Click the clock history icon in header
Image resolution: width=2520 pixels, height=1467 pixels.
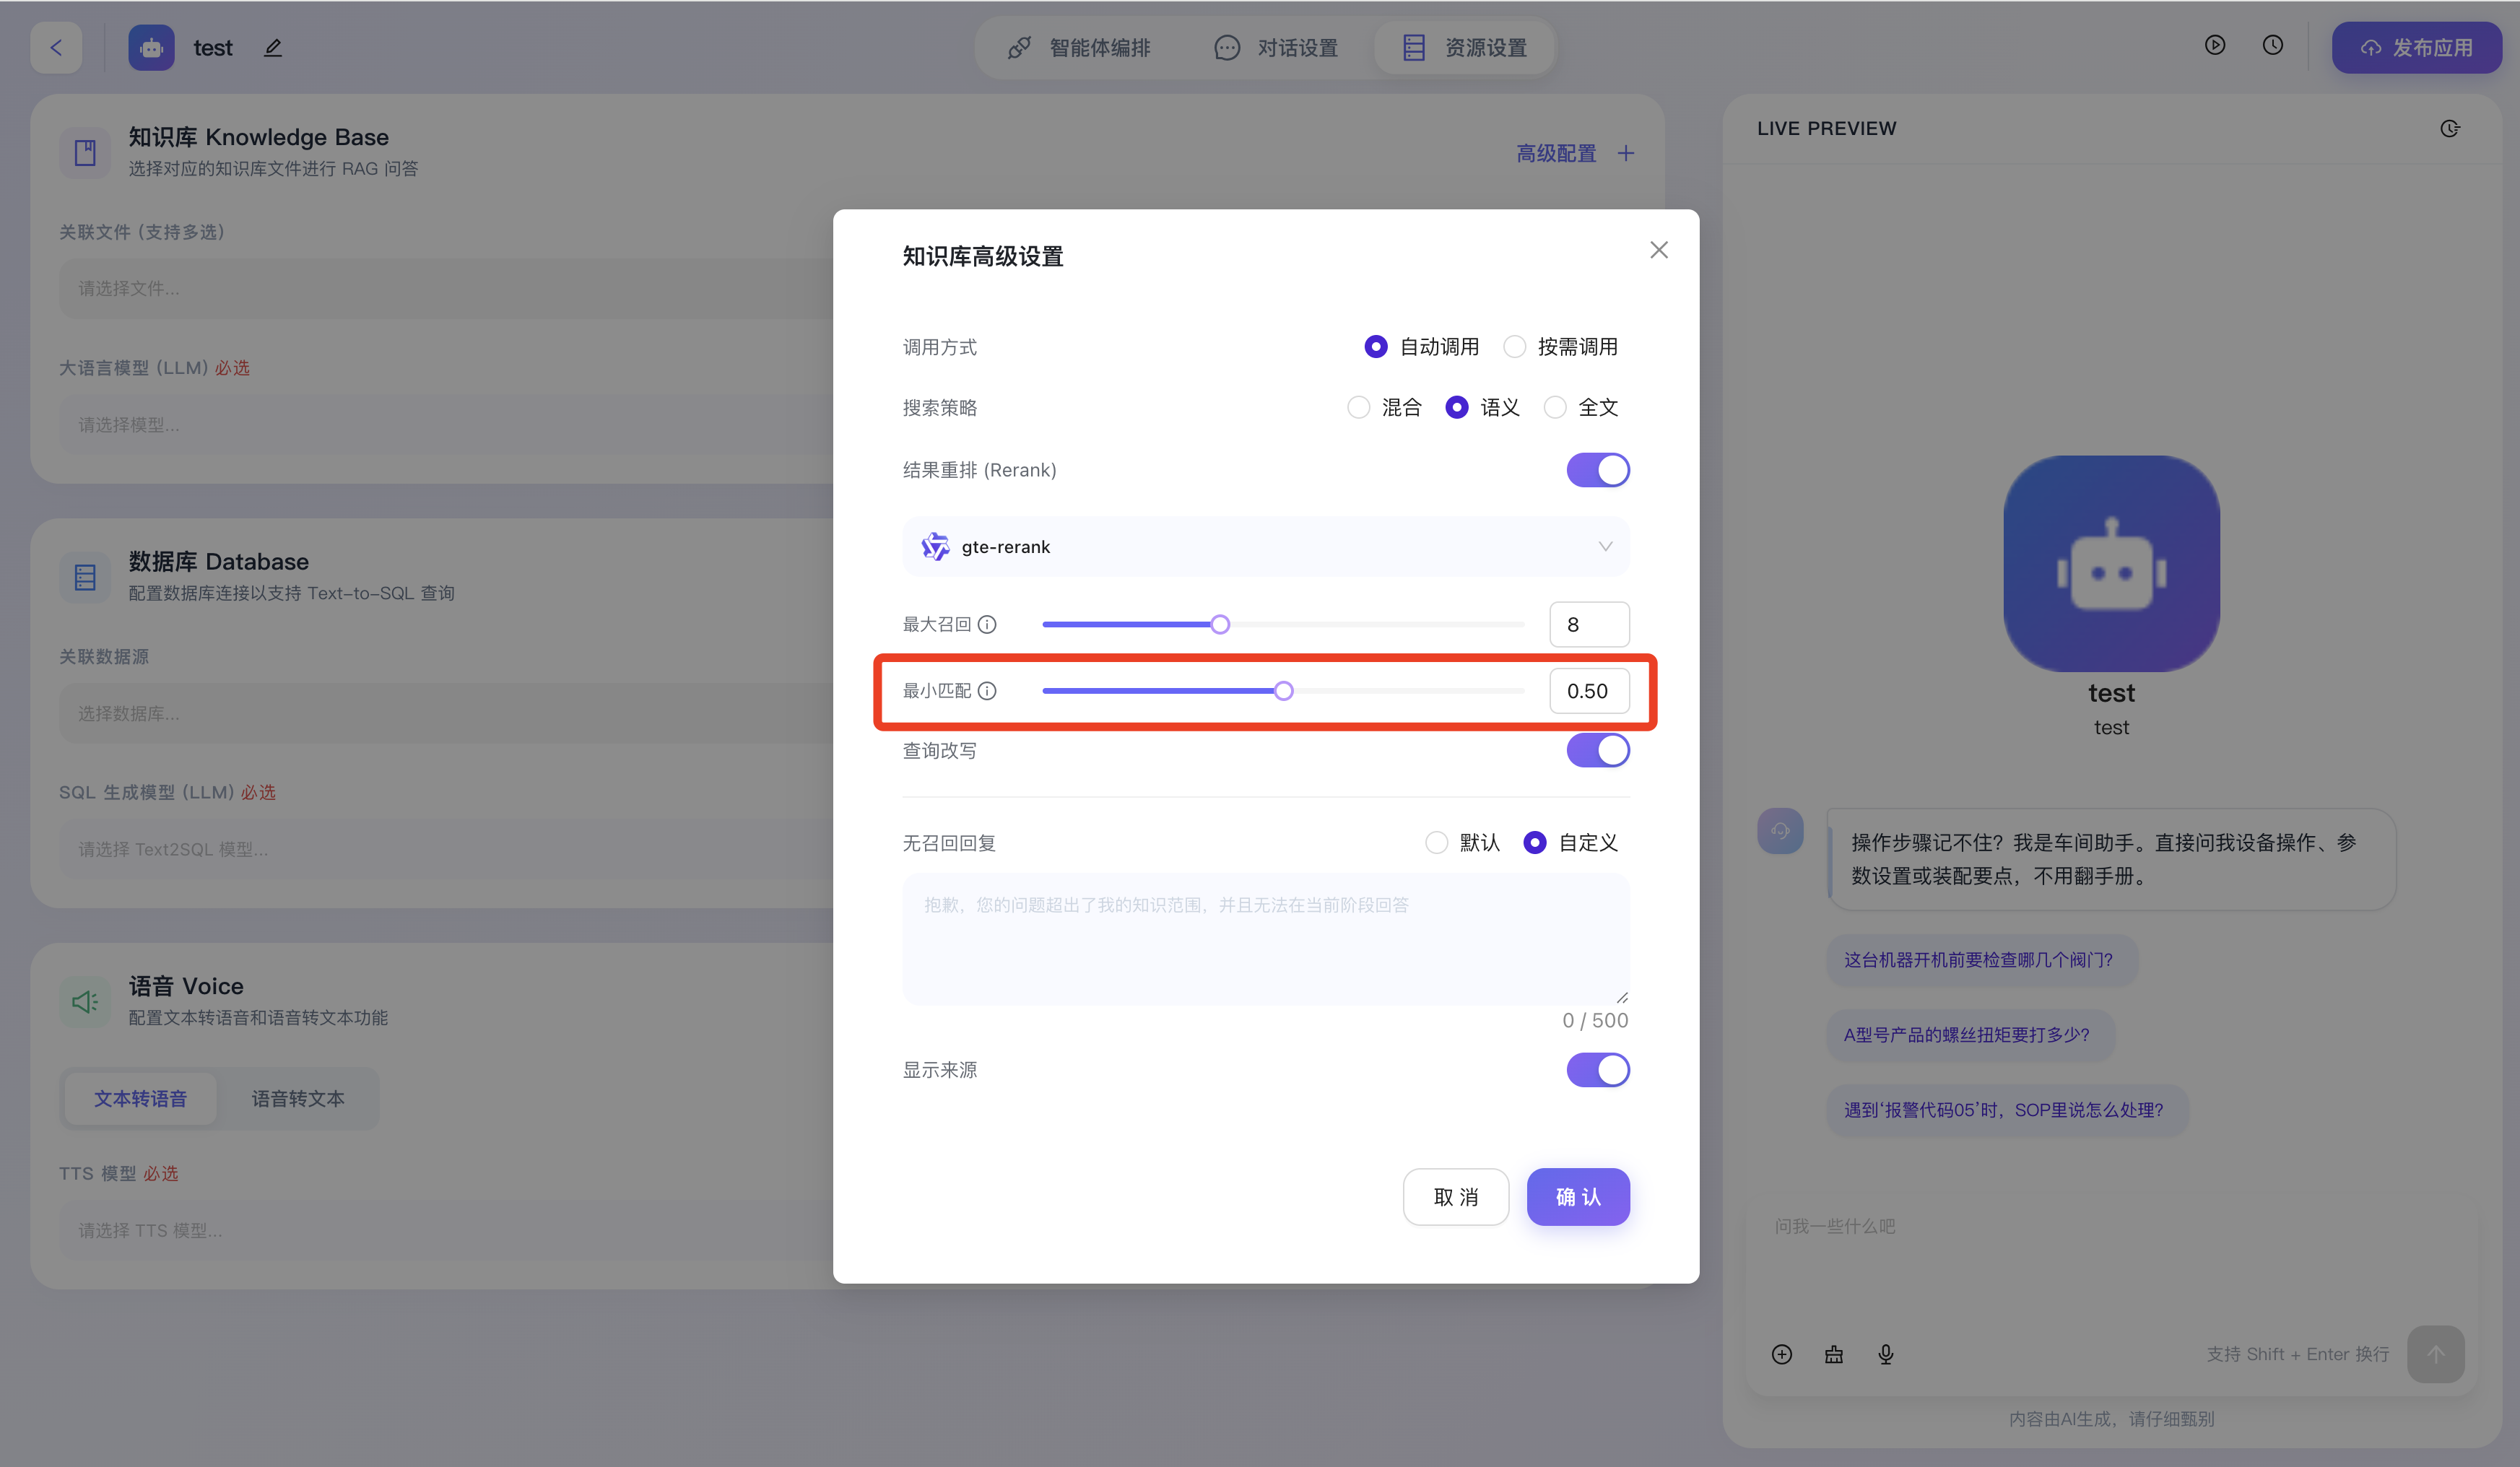tap(2272, 45)
